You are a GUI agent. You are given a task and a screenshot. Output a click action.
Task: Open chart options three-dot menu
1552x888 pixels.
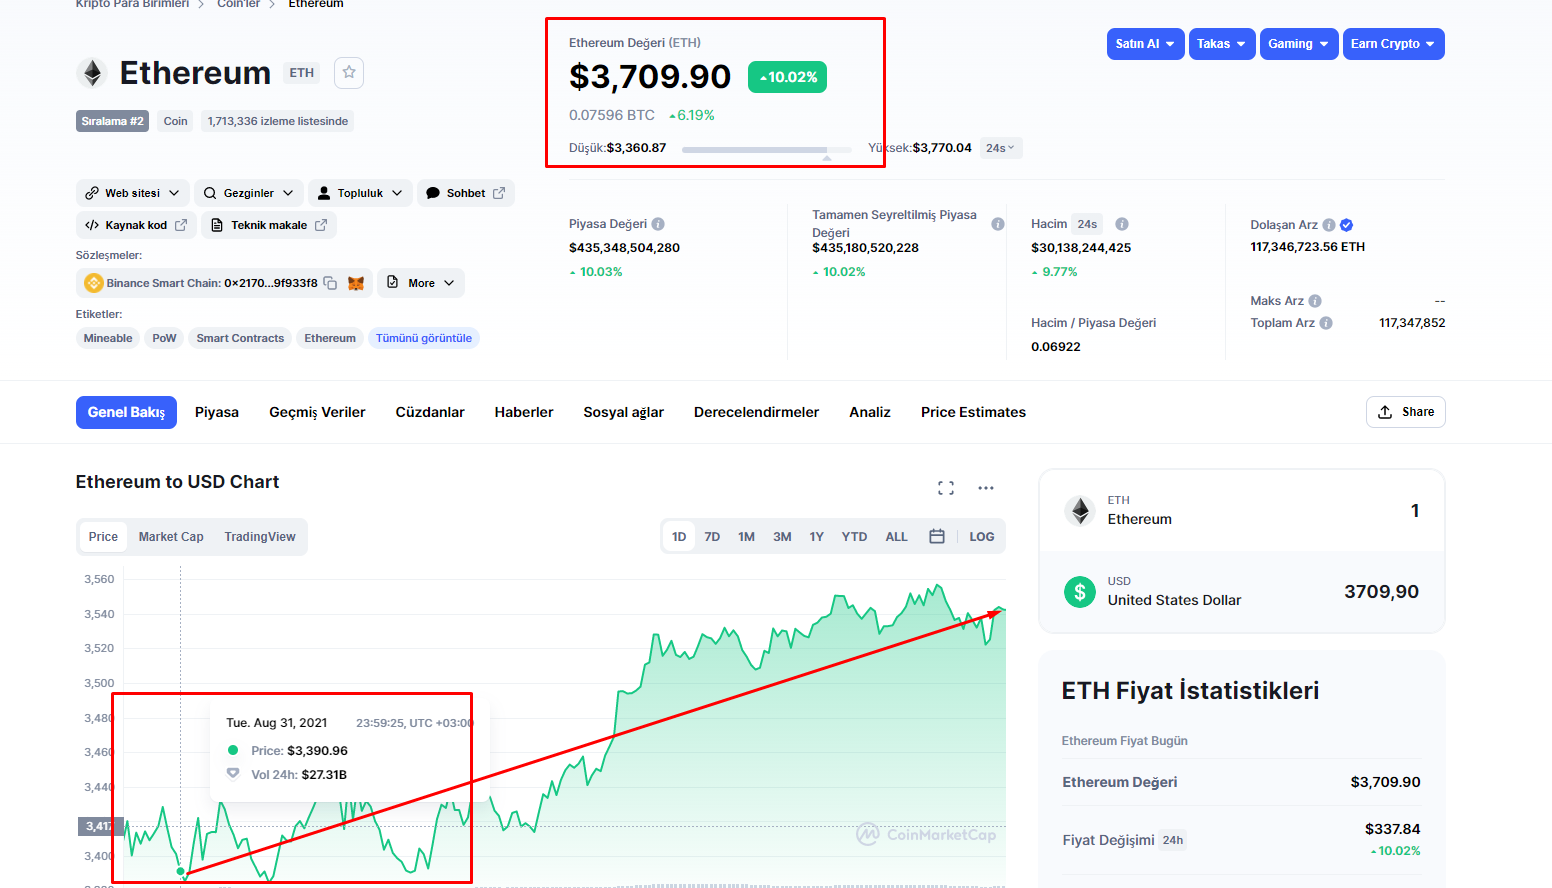[x=986, y=488]
